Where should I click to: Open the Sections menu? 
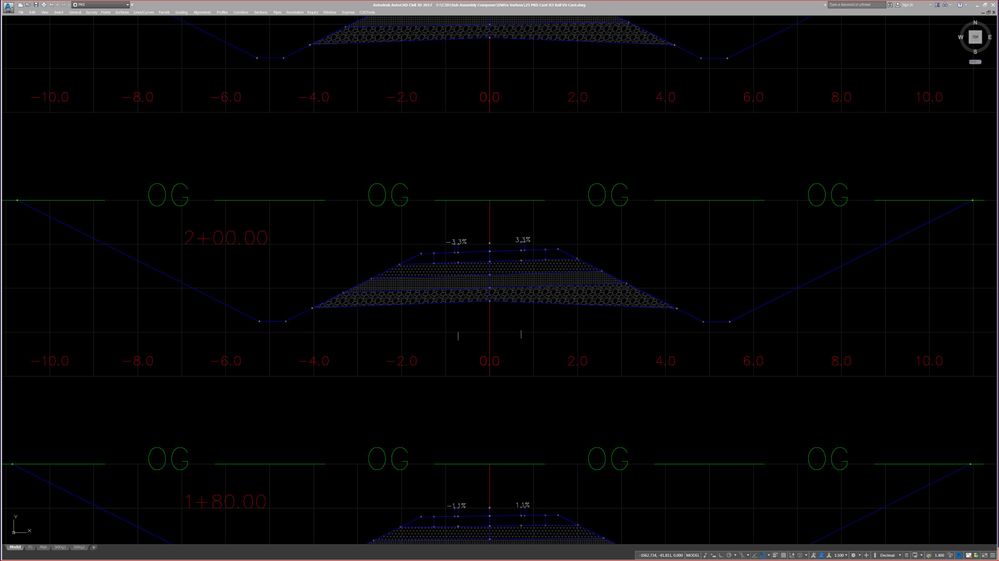(x=261, y=12)
